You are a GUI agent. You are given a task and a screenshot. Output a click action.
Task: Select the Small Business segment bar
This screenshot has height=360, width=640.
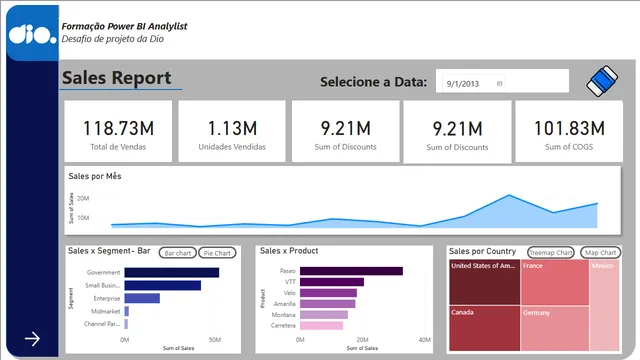coord(162,285)
